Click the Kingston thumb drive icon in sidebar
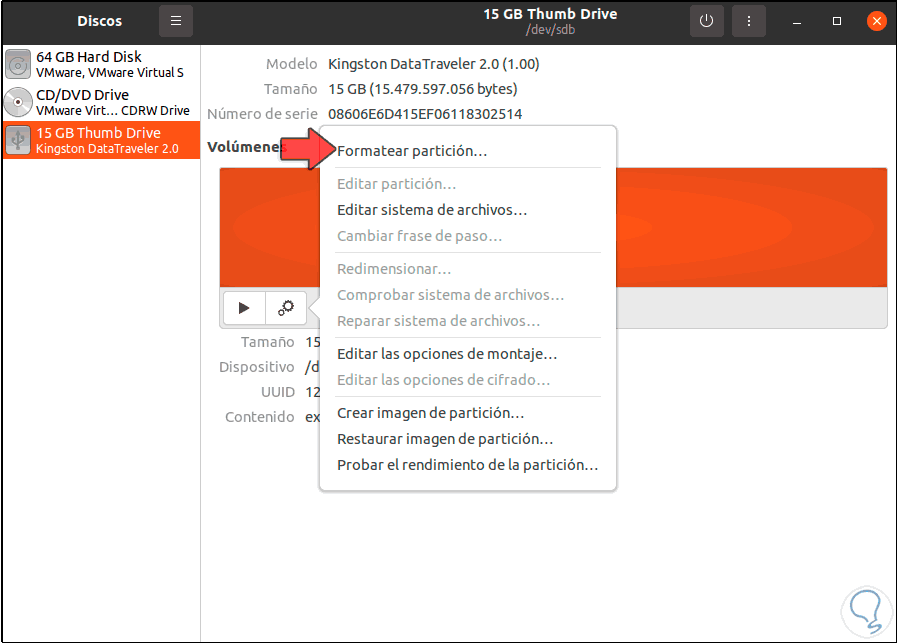Image resolution: width=899 pixels, height=643 pixels. [x=17, y=140]
